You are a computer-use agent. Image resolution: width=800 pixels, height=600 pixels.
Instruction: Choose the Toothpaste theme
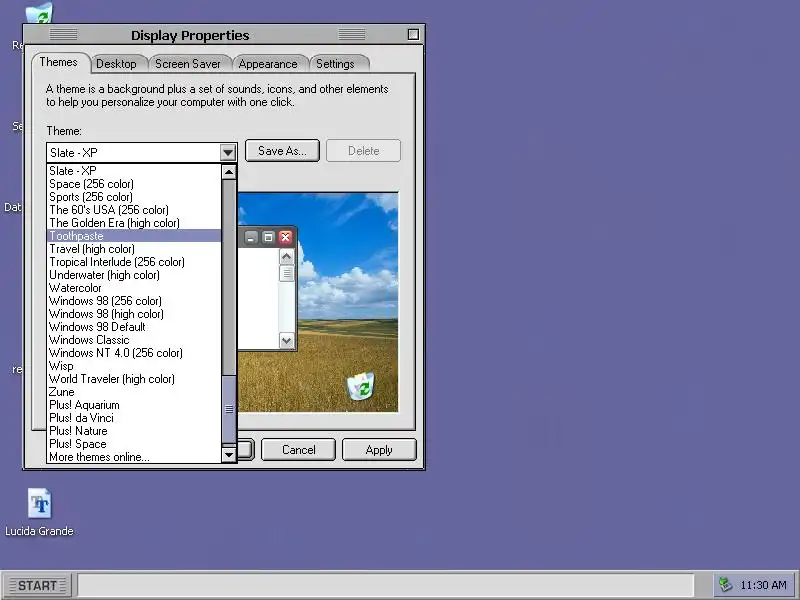coord(134,236)
